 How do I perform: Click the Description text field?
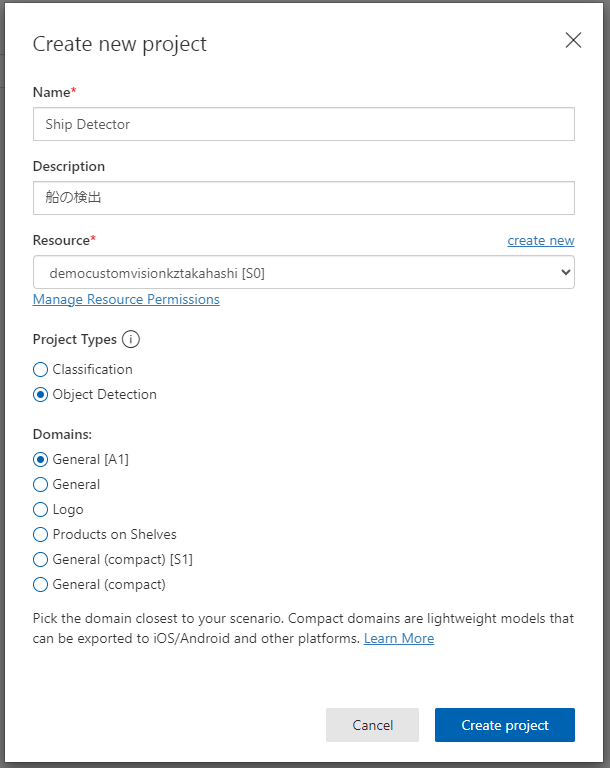pyautogui.click(x=303, y=198)
